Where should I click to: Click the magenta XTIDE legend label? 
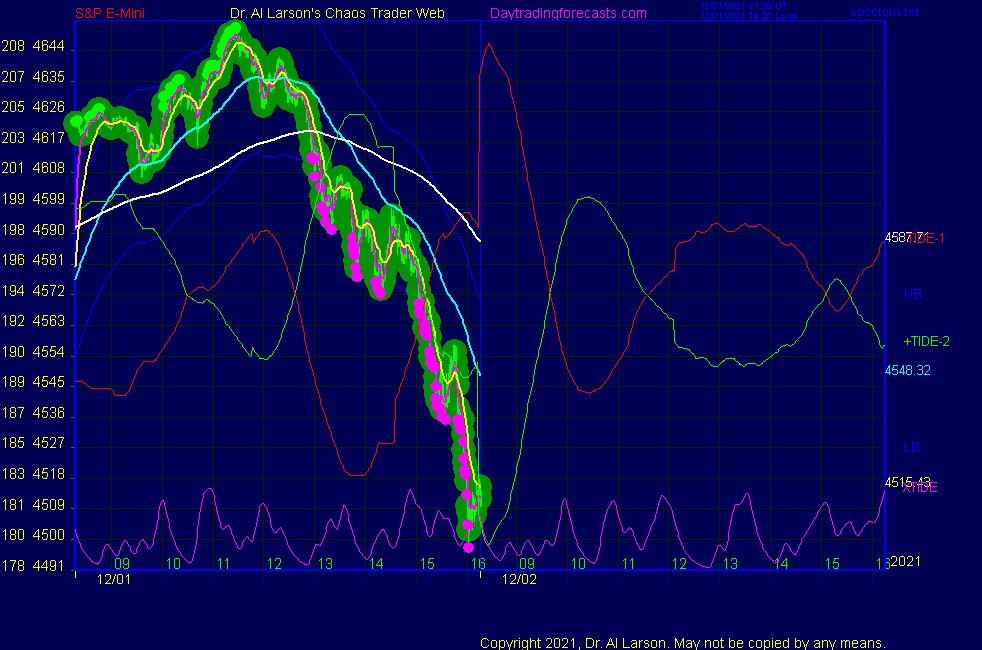tap(921, 488)
